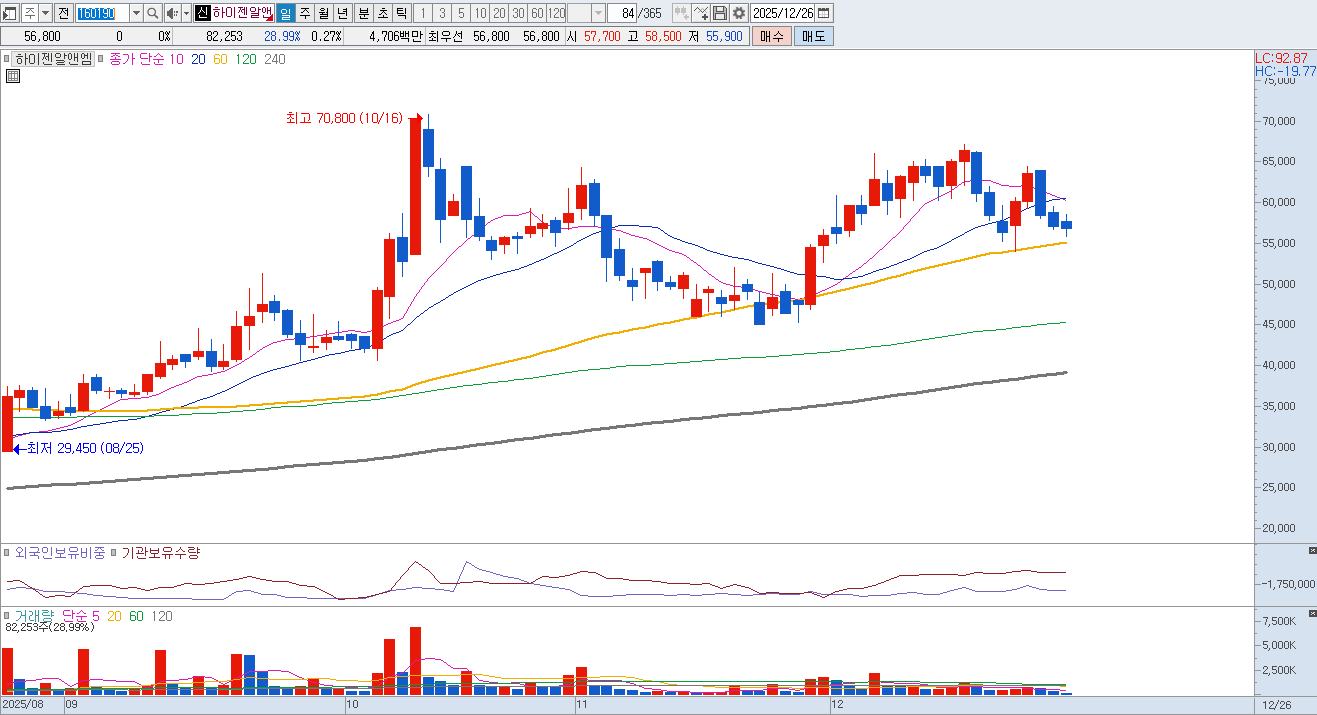Open the calendar date picker icon
The height and width of the screenshot is (715, 1317).
(823, 13)
